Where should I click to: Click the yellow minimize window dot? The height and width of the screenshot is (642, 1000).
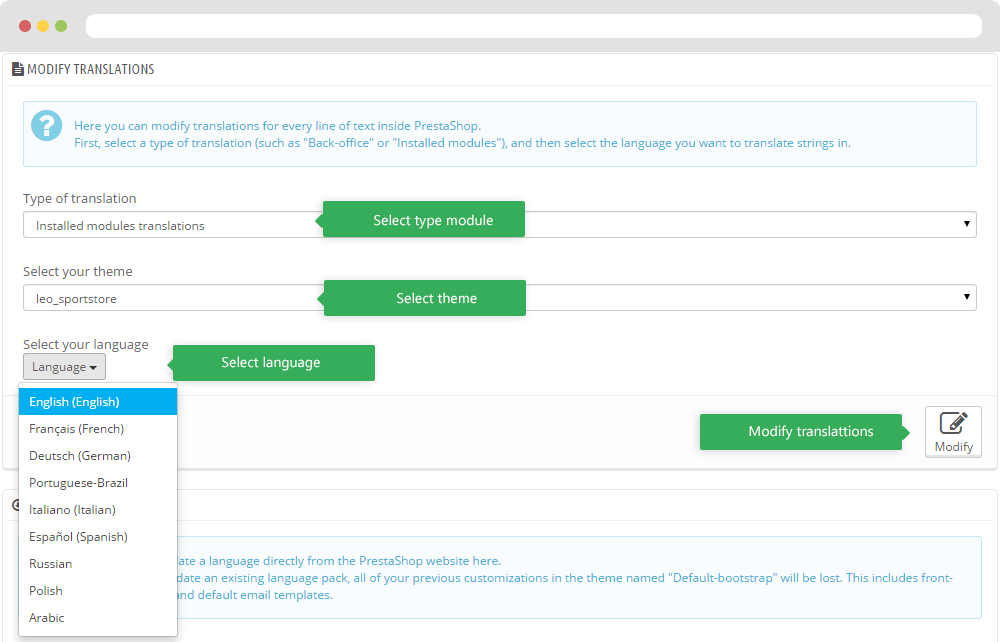pos(43,26)
